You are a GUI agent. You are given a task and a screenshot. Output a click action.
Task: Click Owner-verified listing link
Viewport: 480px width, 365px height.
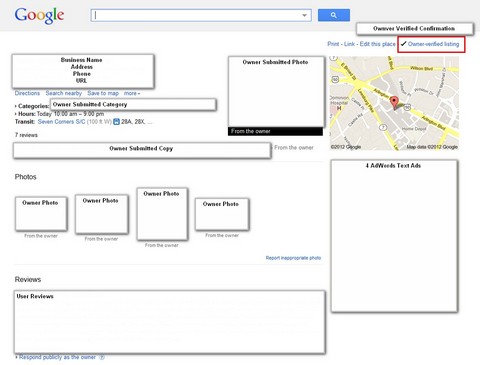click(x=433, y=44)
